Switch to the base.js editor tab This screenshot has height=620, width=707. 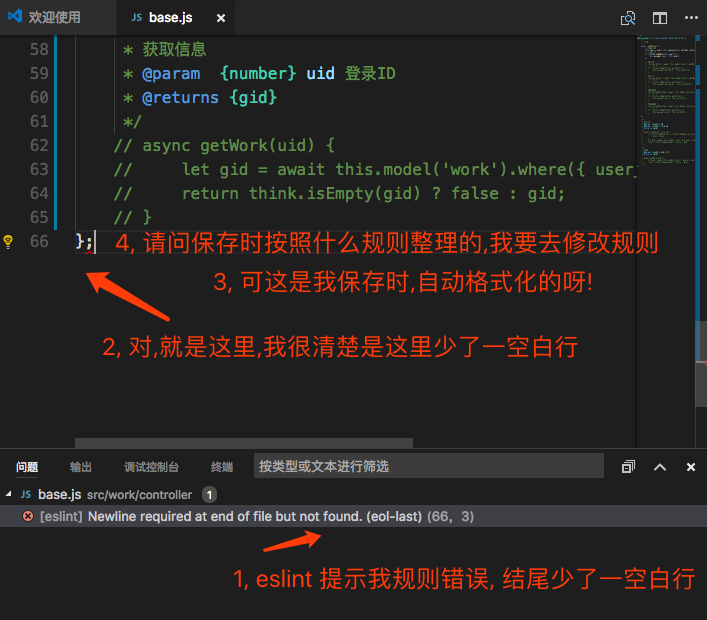point(170,18)
